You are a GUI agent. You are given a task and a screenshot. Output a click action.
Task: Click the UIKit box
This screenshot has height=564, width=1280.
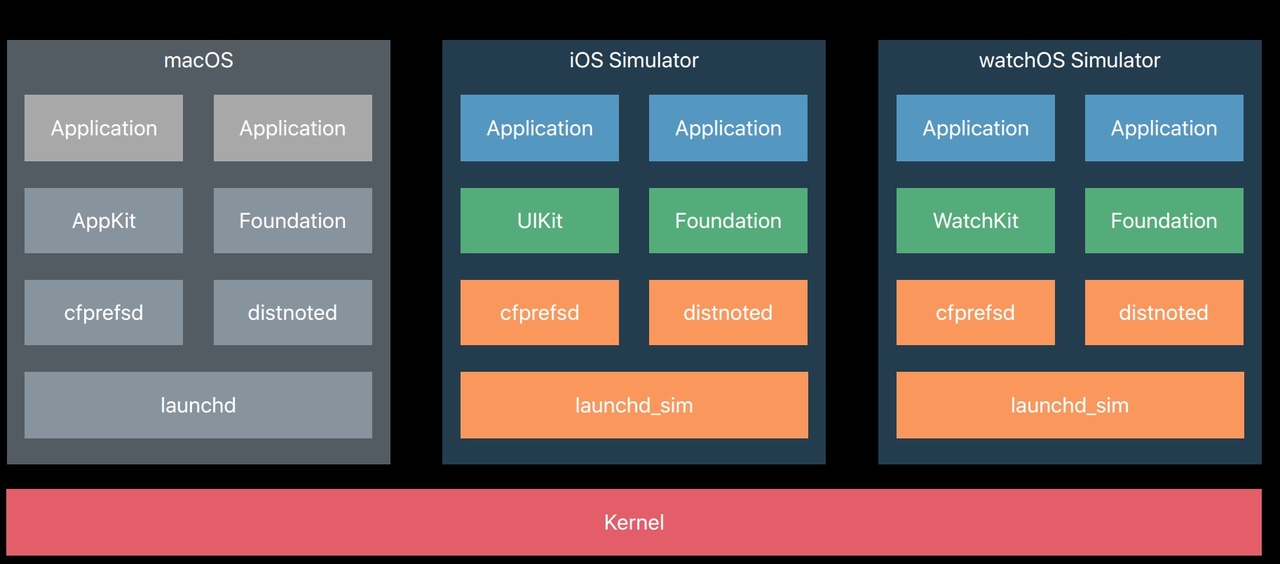pos(540,220)
